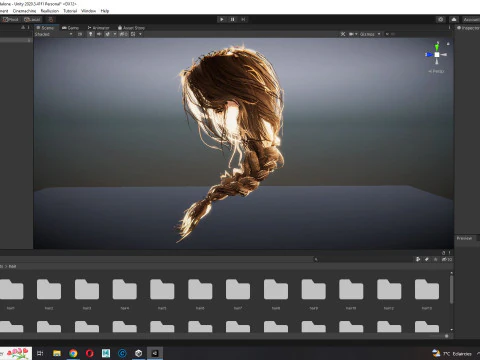Screen dimensions: 480x360
Task: Toggle the Local handle rotation button
Action: (32, 19)
